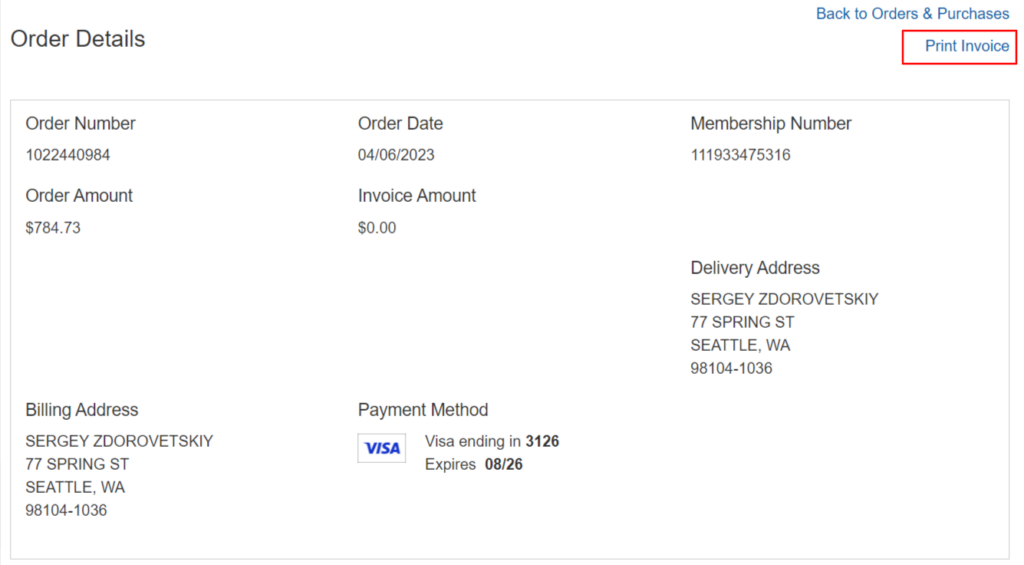Screen dimensions: 1024x565
Task: Click the invoice amount $0.00
Action: click(377, 227)
